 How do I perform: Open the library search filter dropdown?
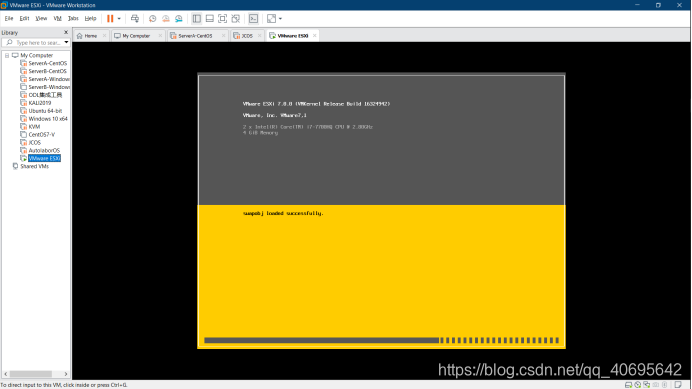point(66,42)
